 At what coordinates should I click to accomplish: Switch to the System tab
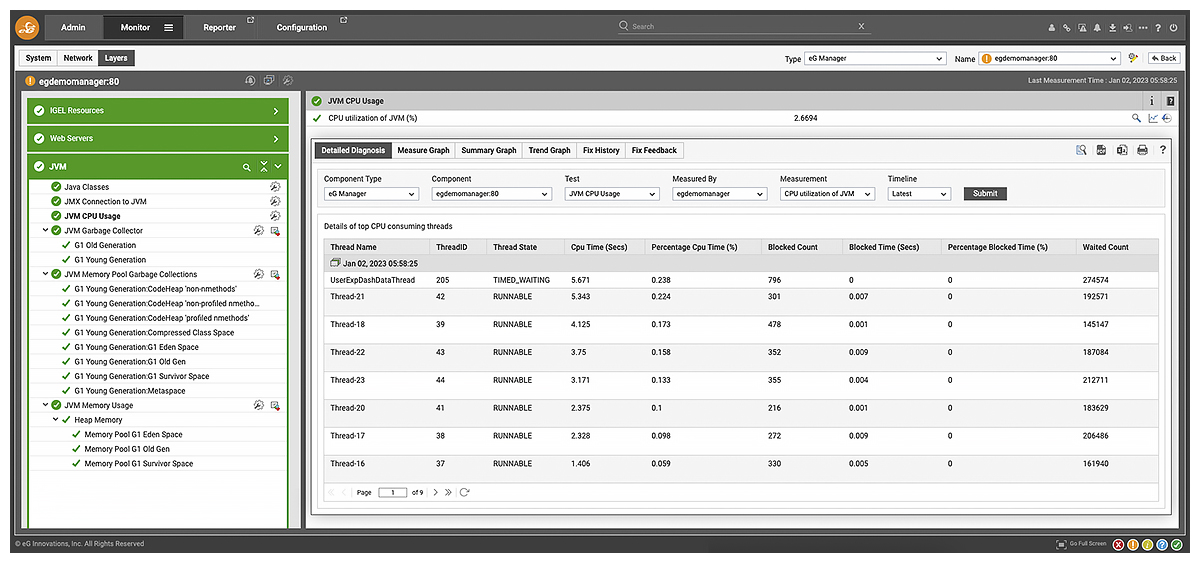tap(39, 59)
